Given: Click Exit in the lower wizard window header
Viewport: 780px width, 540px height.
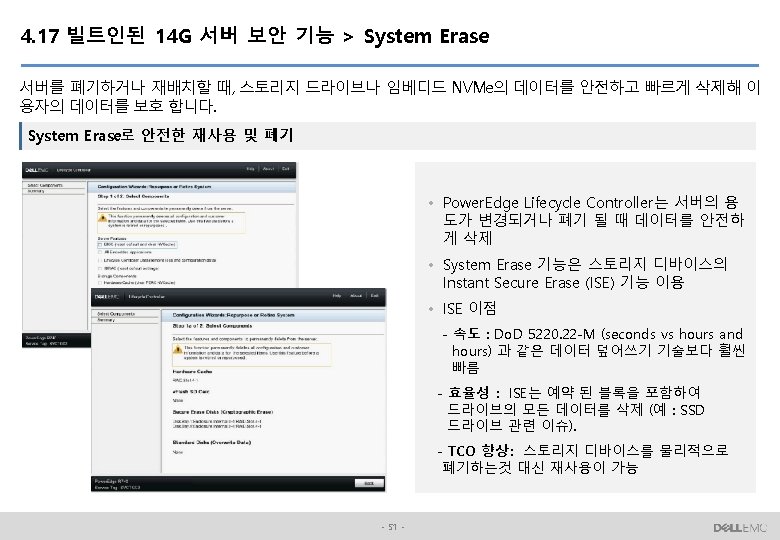Looking at the screenshot, I should [x=375, y=296].
